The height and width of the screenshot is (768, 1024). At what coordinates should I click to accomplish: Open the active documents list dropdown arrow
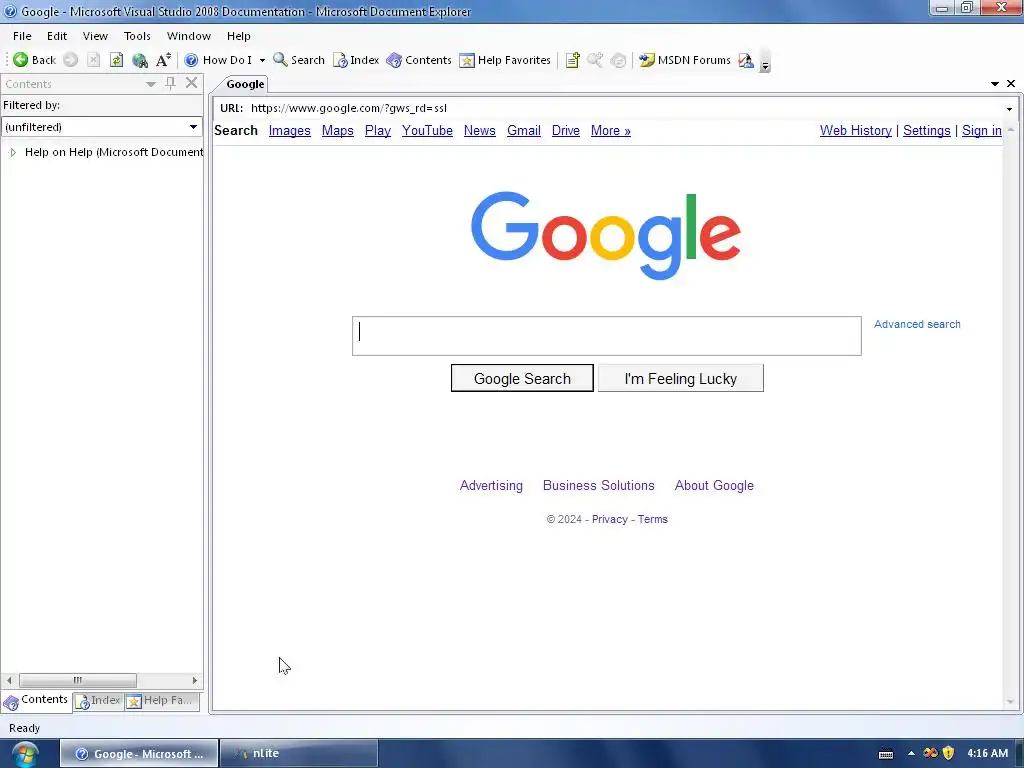pos(995,84)
